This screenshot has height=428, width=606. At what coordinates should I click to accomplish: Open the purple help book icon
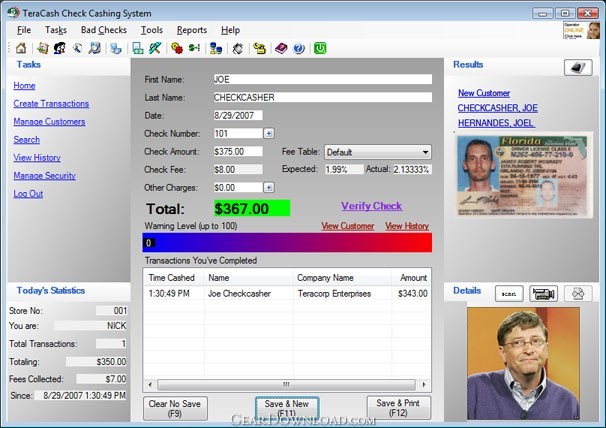(x=281, y=48)
